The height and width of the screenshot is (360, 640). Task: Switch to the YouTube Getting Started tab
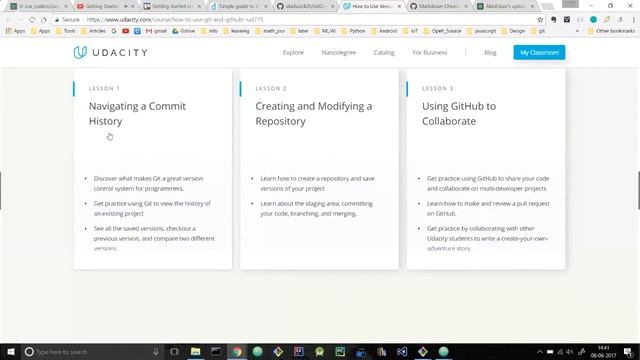click(105, 6)
